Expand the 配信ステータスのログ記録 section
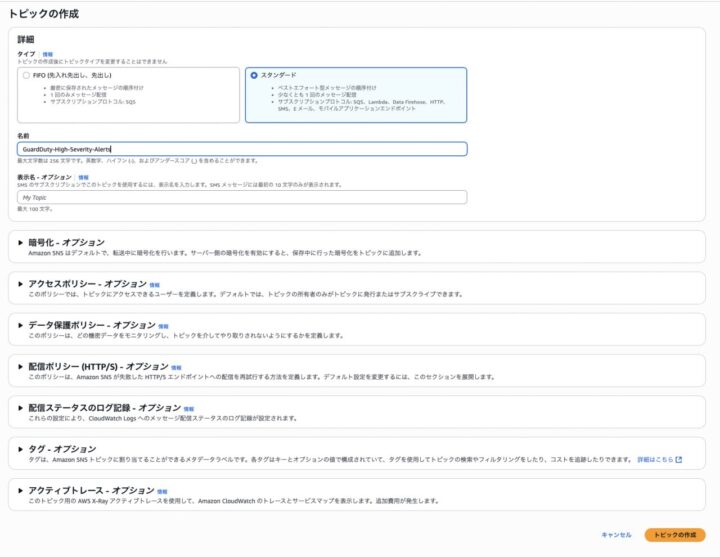 (21, 408)
